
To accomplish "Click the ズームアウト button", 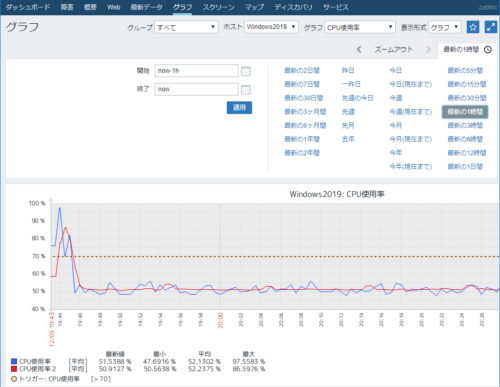I will pyautogui.click(x=394, y=50).
